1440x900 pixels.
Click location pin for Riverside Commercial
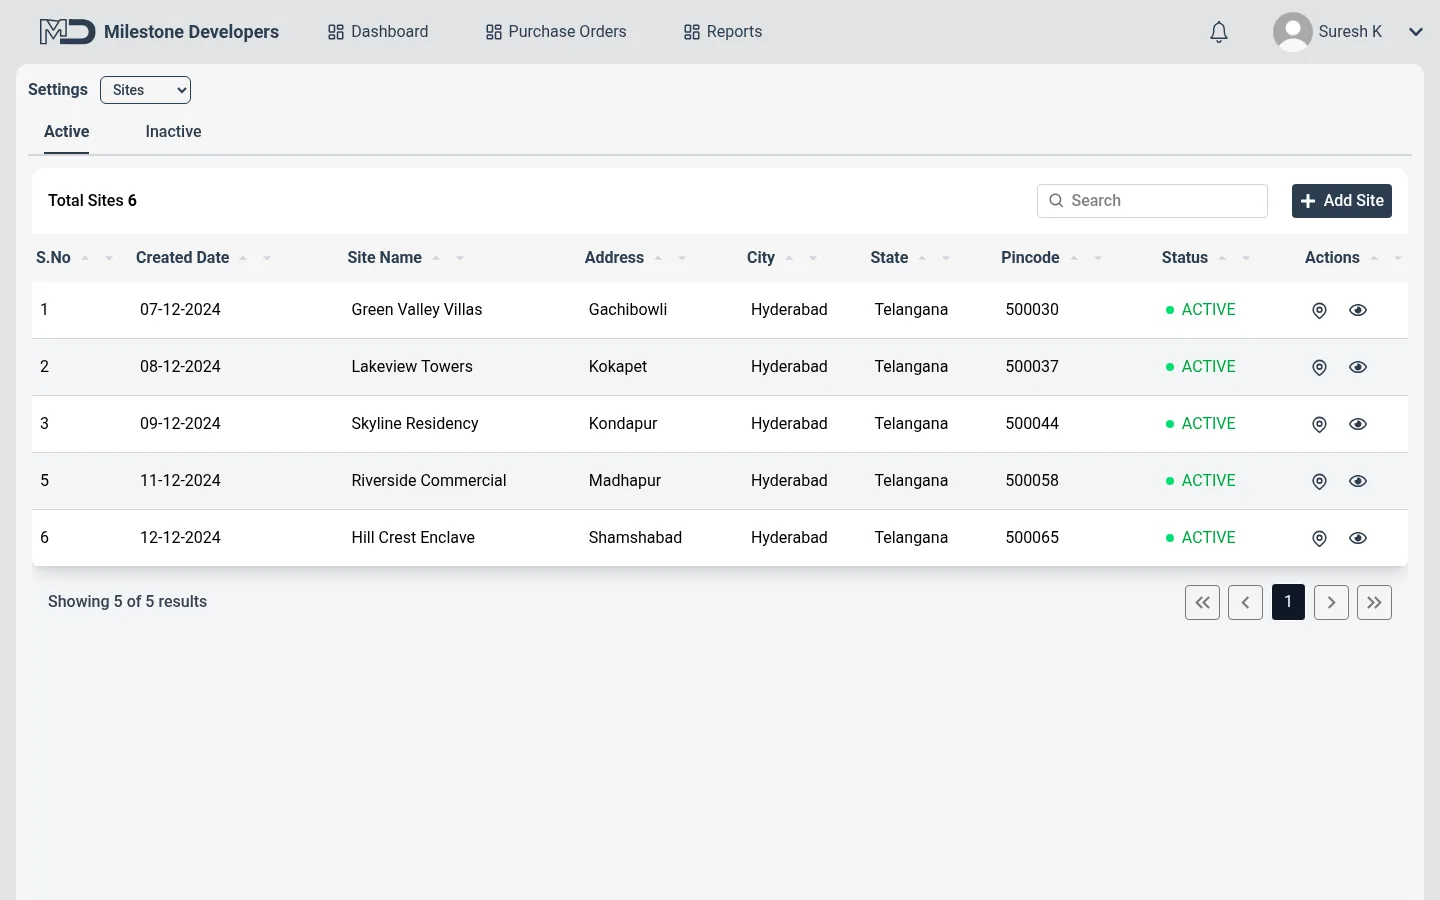(1319, 481)
